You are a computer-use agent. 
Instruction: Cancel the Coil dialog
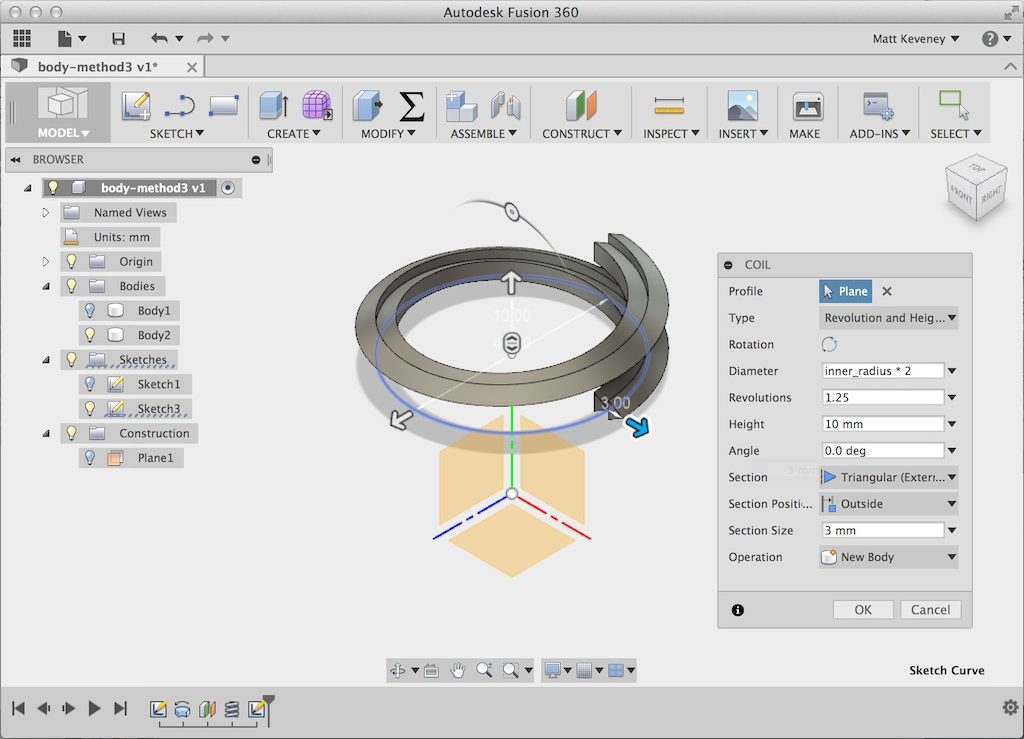[x=930, y=609]
